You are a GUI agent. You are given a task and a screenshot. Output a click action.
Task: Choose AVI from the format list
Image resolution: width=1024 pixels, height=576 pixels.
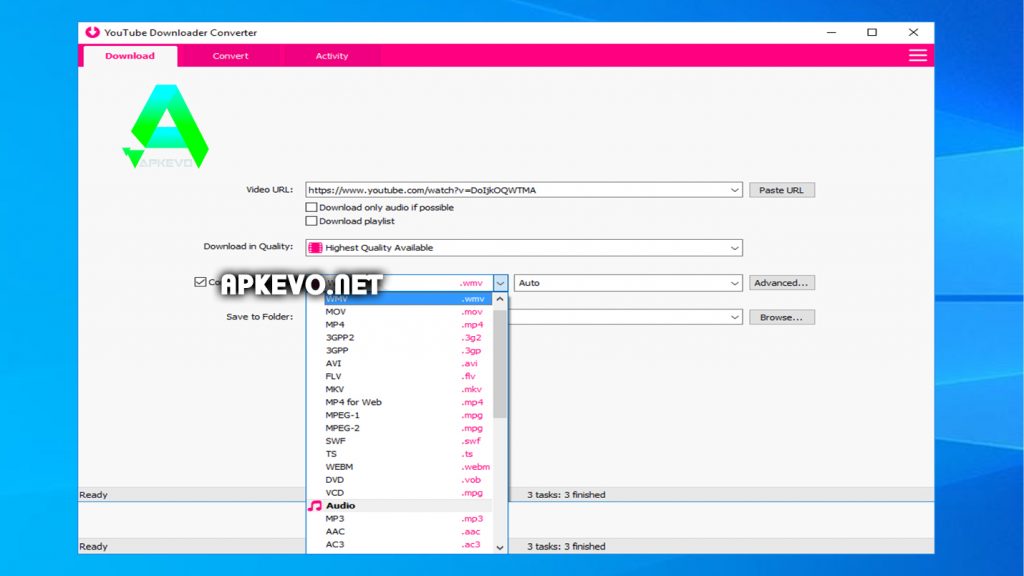[x=400, y=363]
